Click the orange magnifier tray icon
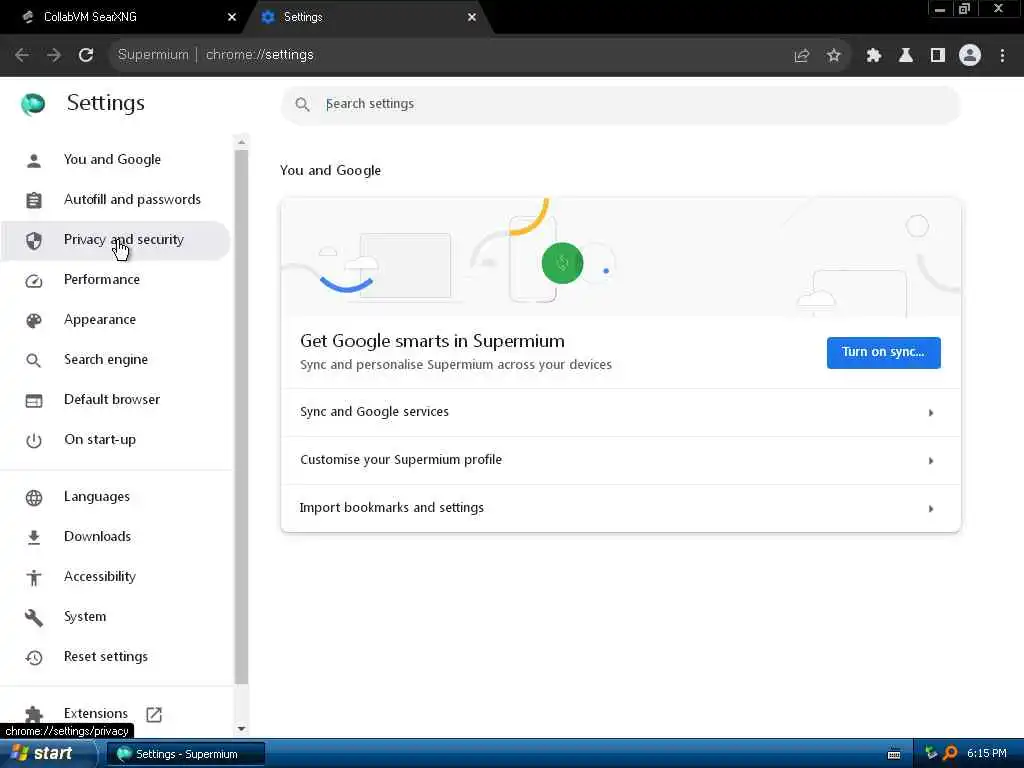 click(x=950, y=754)
